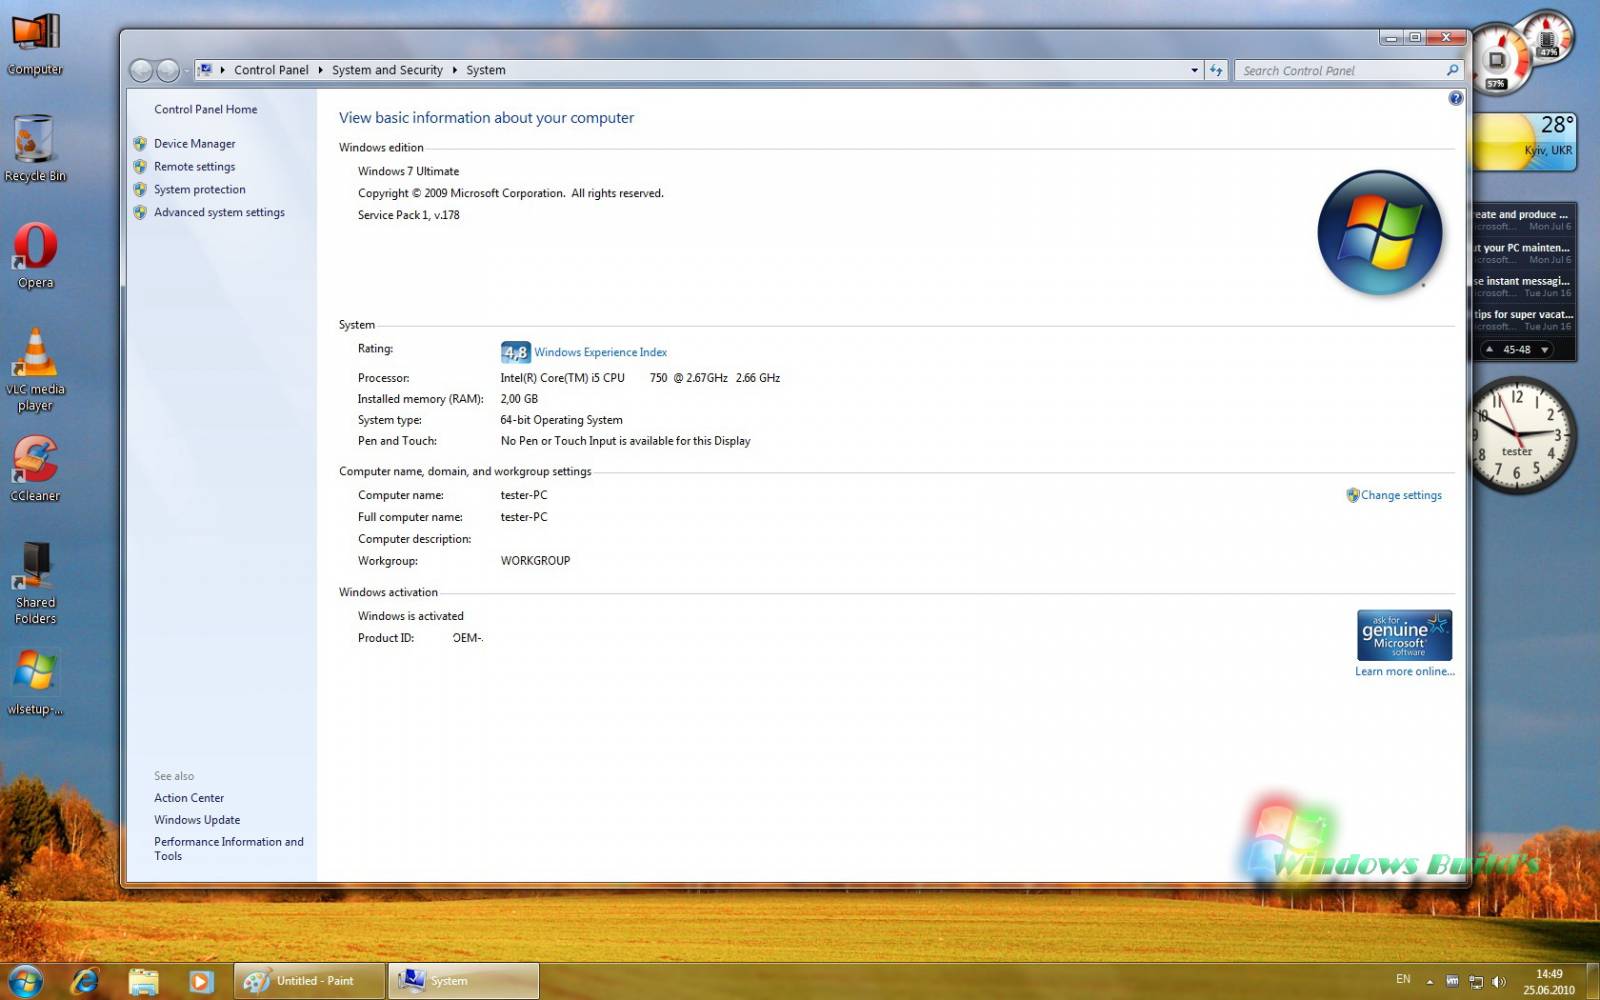Click Learn more online link
This screenshot has height=1000, width=1600.
(x=1404, y=672)
